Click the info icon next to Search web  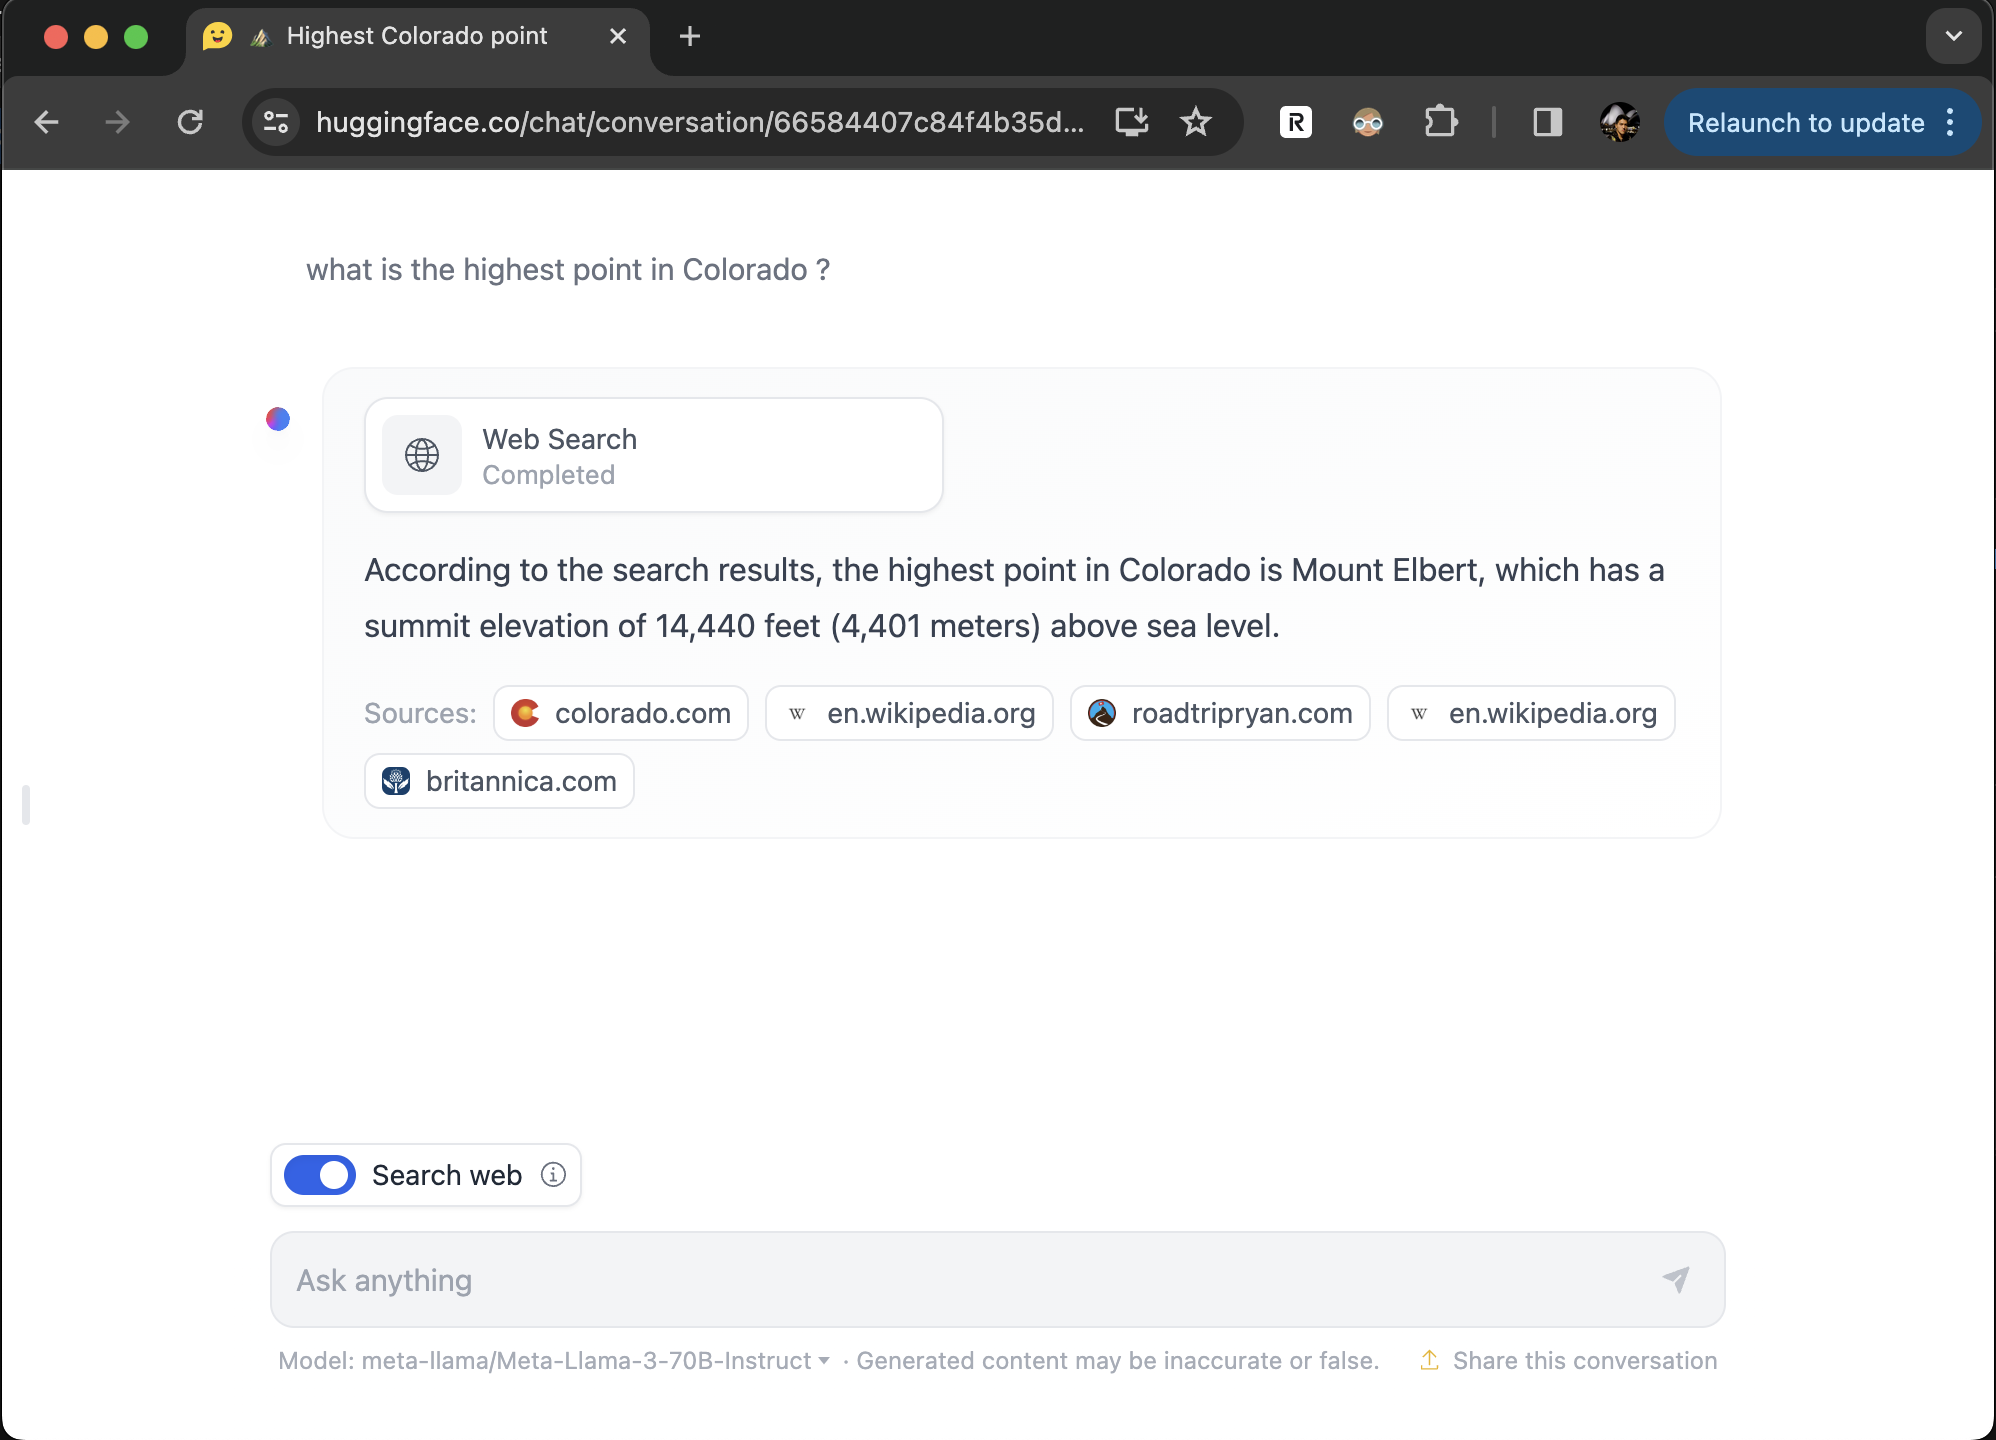(553, 1175)
